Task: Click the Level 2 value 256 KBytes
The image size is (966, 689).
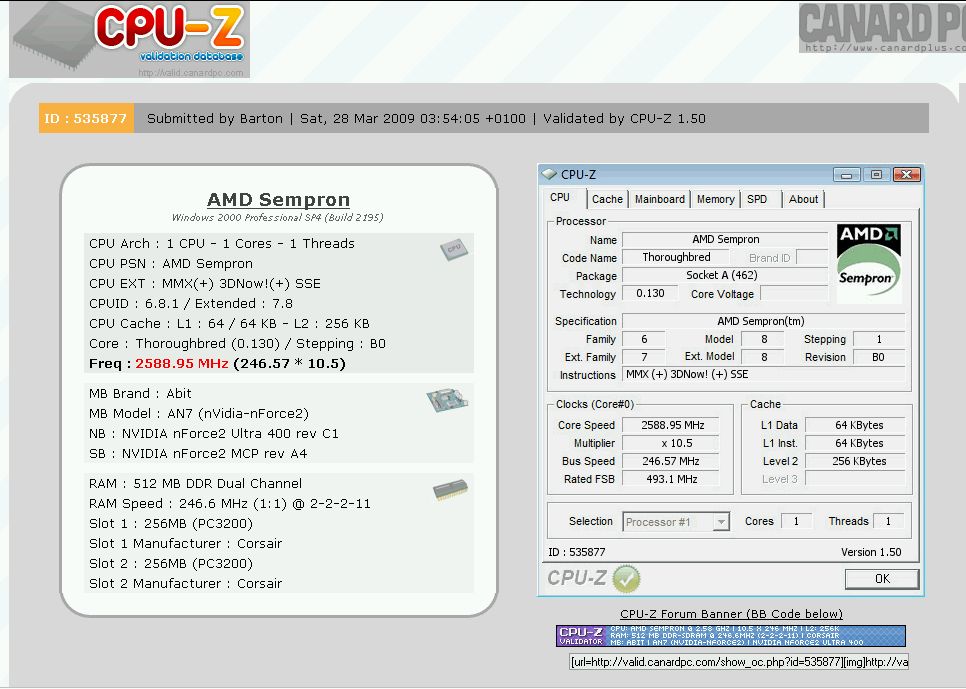Action: click(855, 461)
